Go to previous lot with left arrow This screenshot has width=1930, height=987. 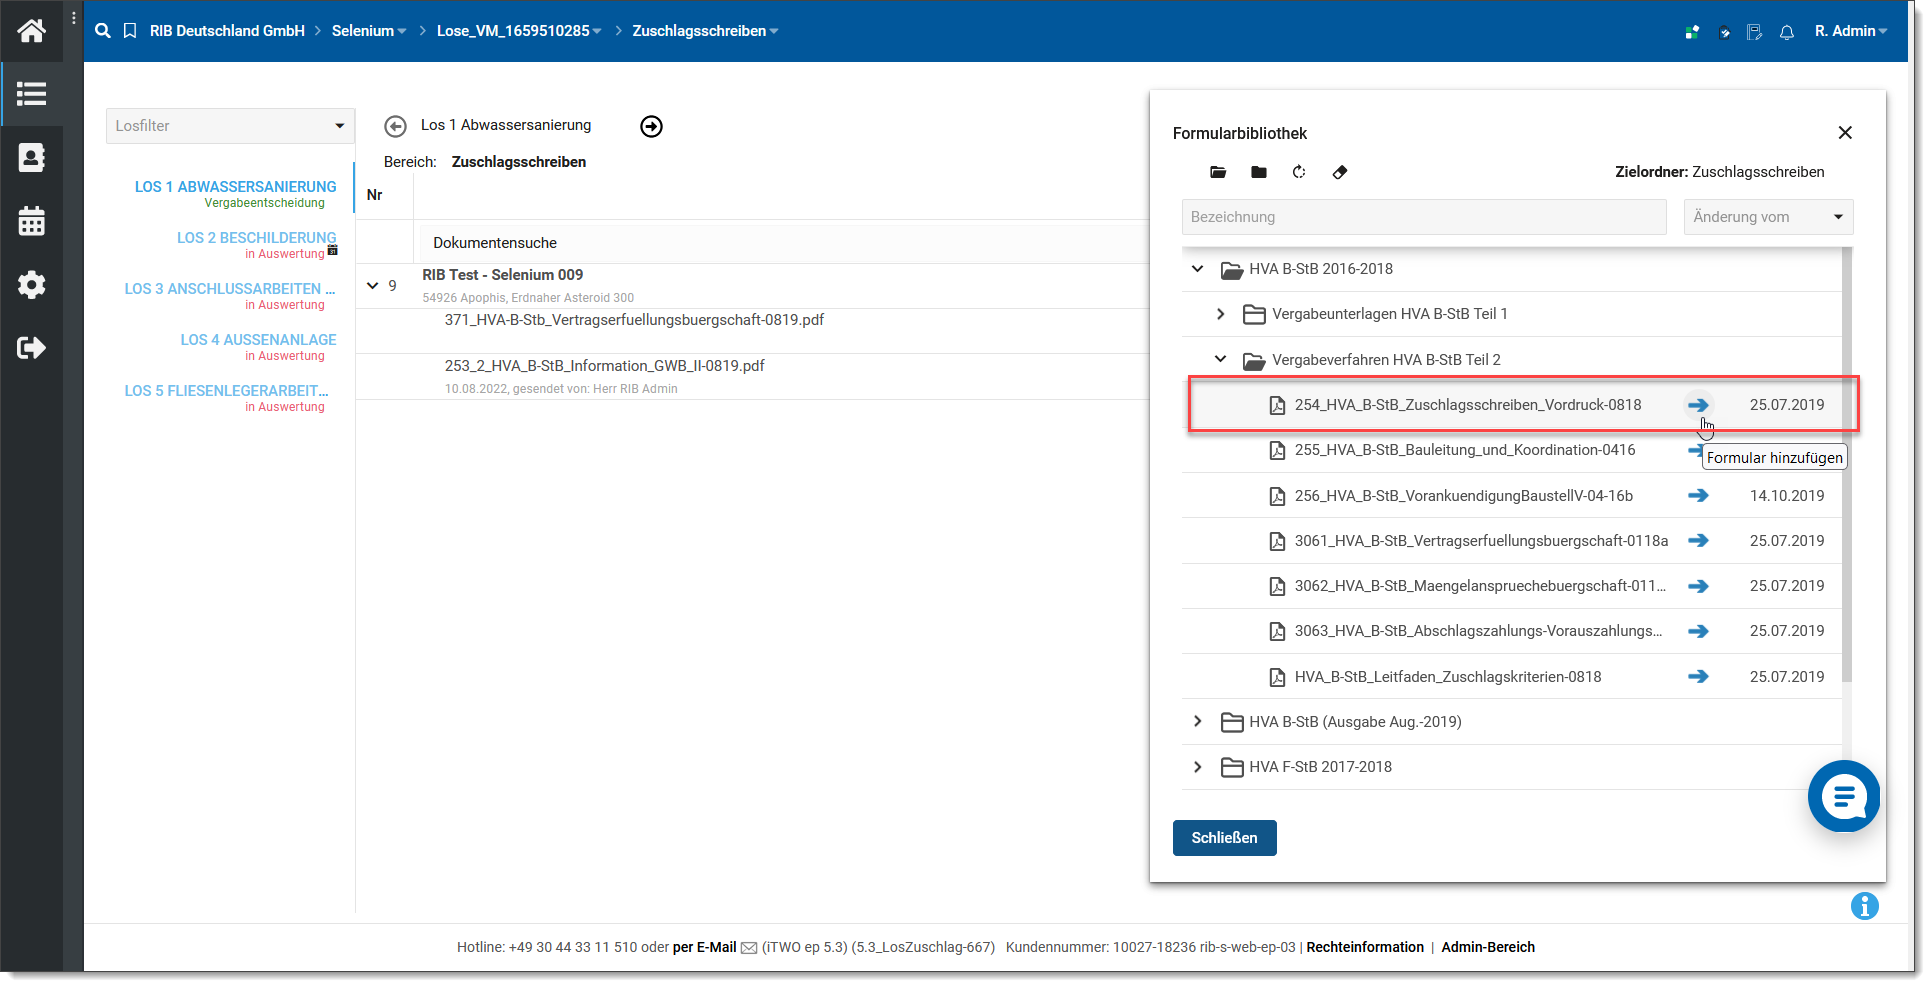395,126
